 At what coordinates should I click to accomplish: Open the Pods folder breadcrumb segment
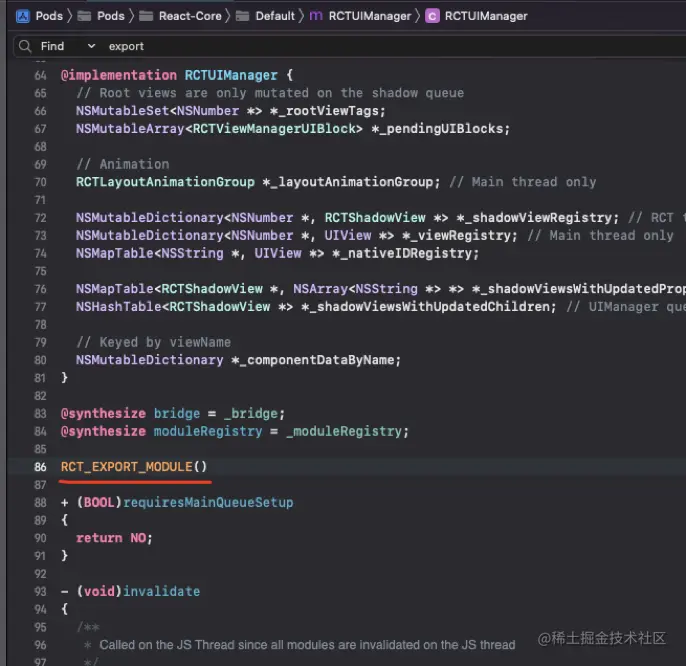(111, 16)
